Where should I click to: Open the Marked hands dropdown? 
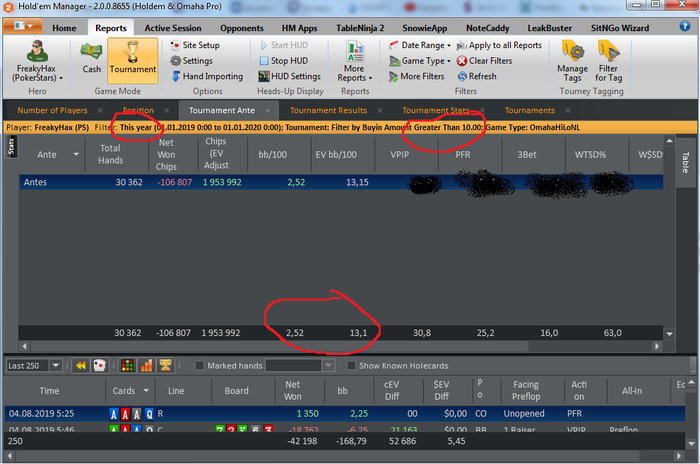329,366
